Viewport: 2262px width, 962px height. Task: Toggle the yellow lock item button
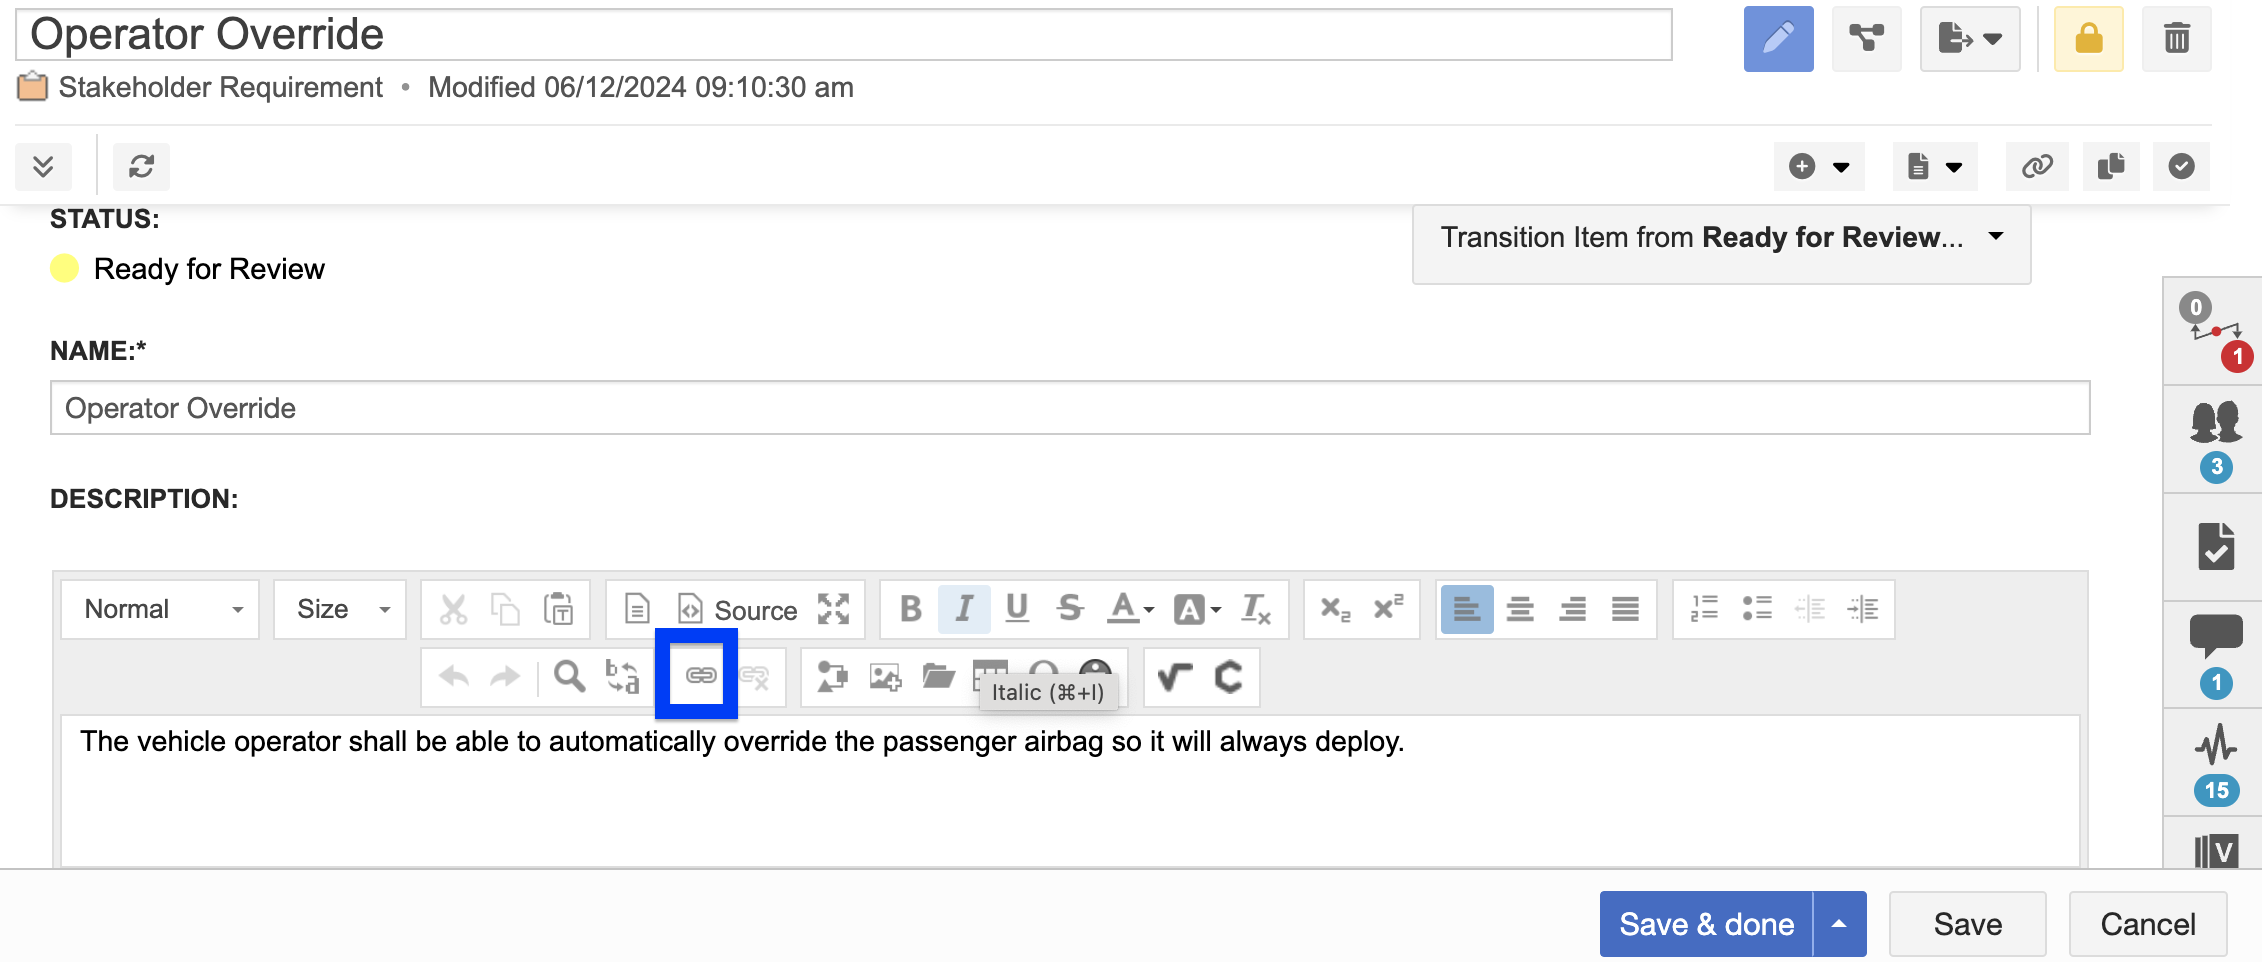point(2088,39)
